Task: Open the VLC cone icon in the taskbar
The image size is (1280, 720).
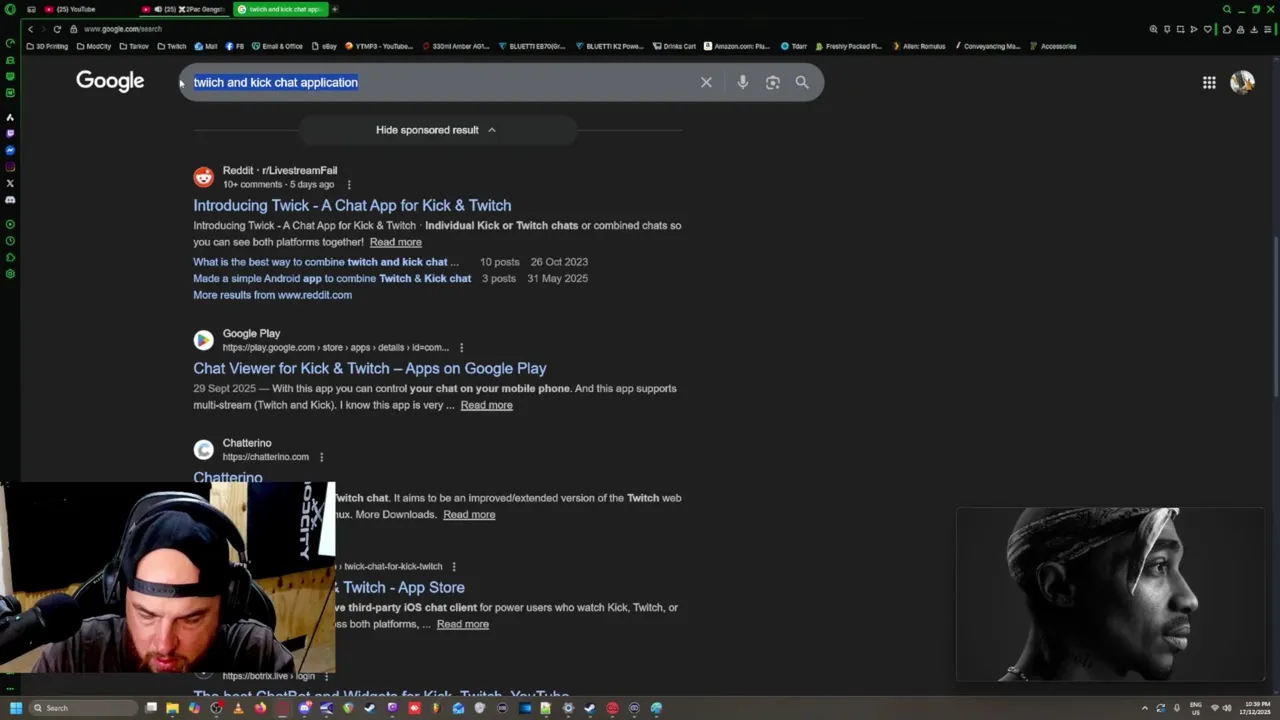Action: (x=238, y=708)
